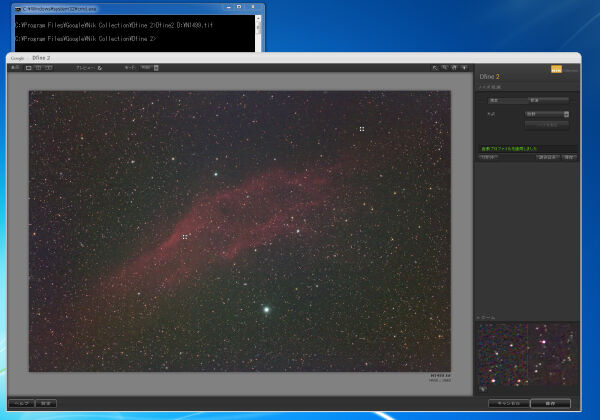Click the orange Nik logo icon

tap(556, 69)
